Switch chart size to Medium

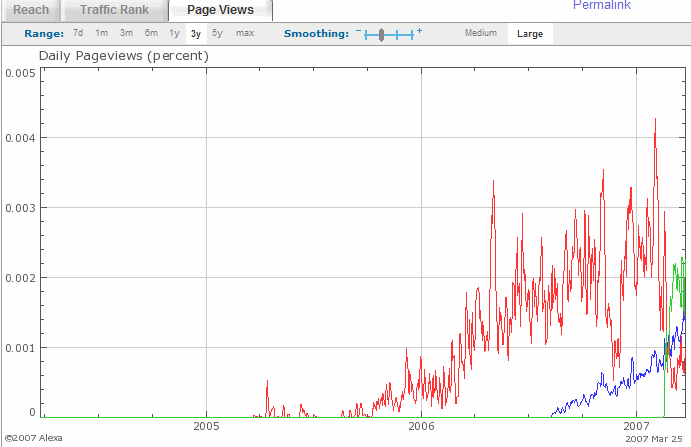tap(481, 33)
